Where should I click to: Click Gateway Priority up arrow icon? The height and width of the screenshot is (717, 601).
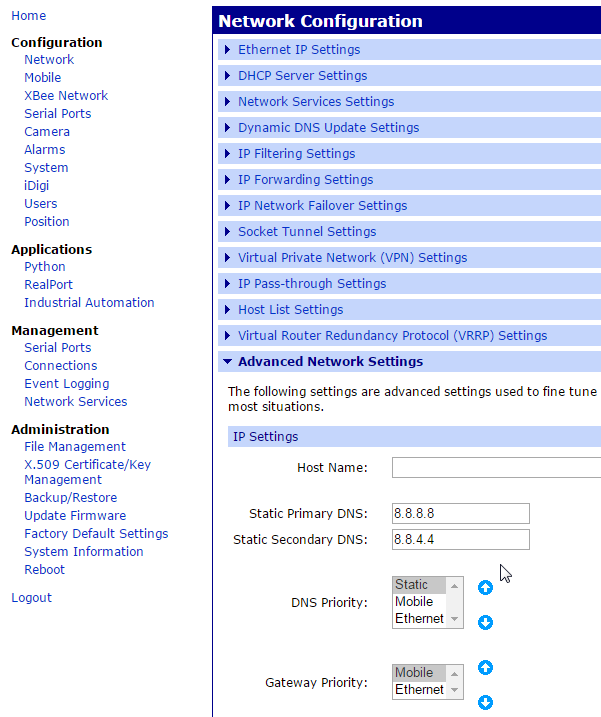485,668
